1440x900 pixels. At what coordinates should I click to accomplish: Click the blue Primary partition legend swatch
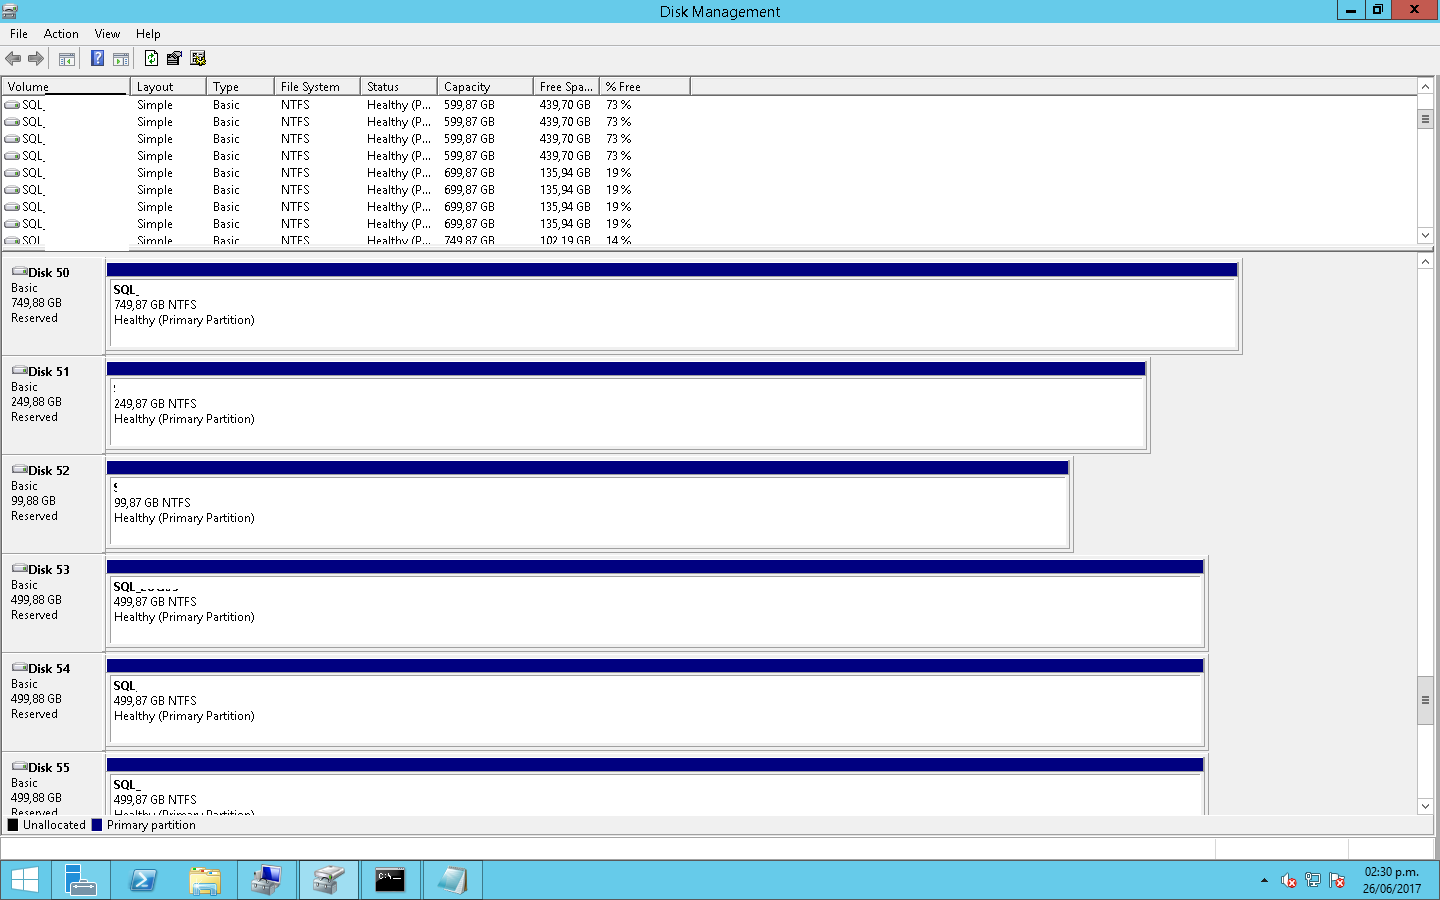97,825
